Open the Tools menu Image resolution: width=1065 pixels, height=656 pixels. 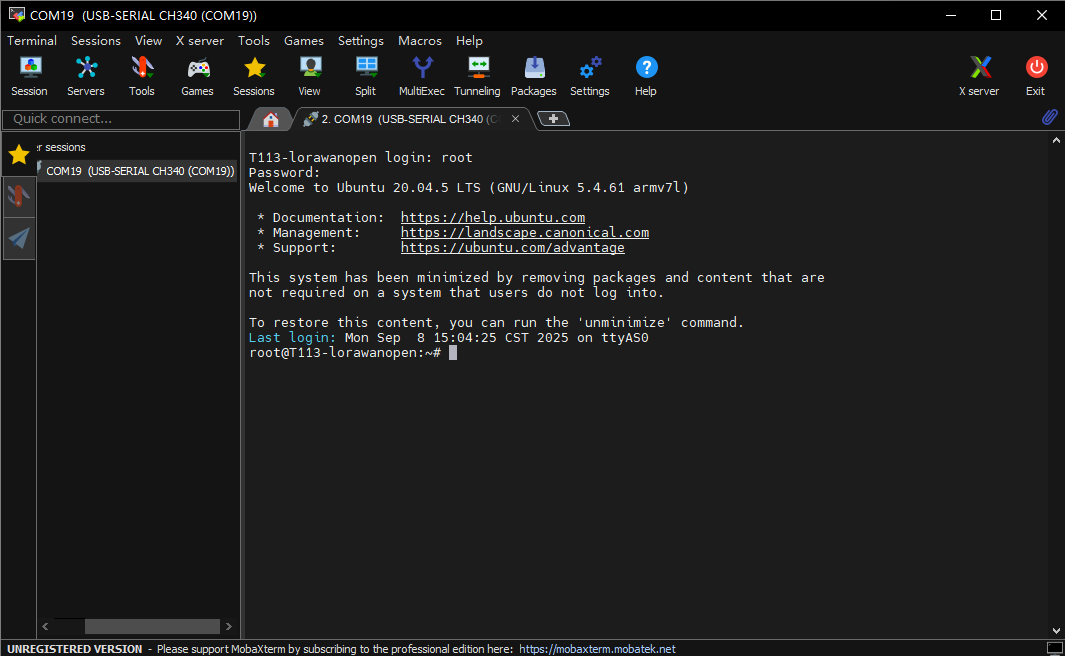point(253,41)
